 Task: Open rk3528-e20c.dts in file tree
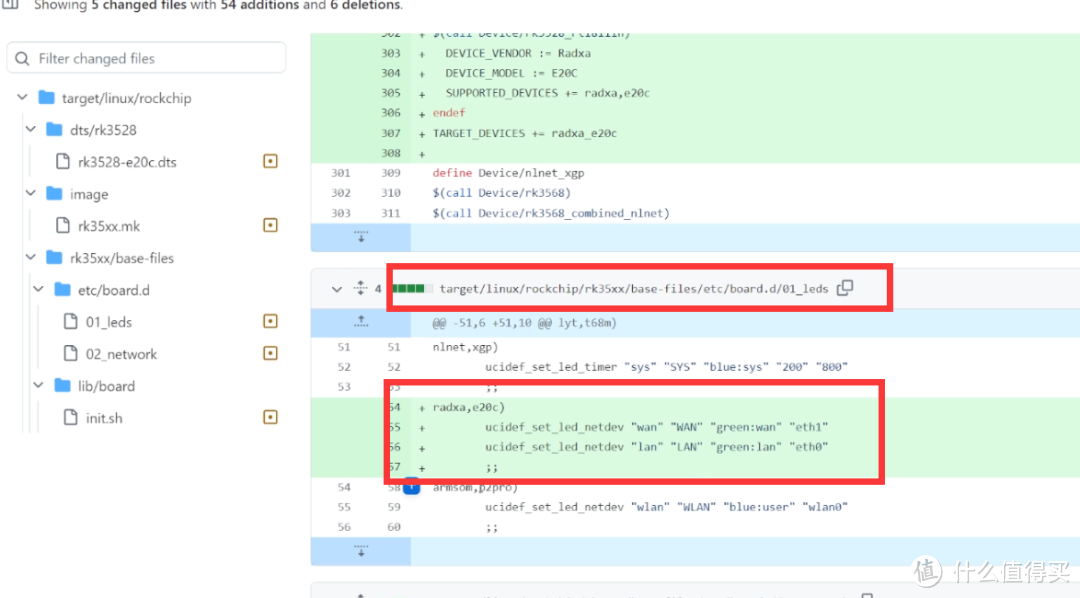coord(127,162)
